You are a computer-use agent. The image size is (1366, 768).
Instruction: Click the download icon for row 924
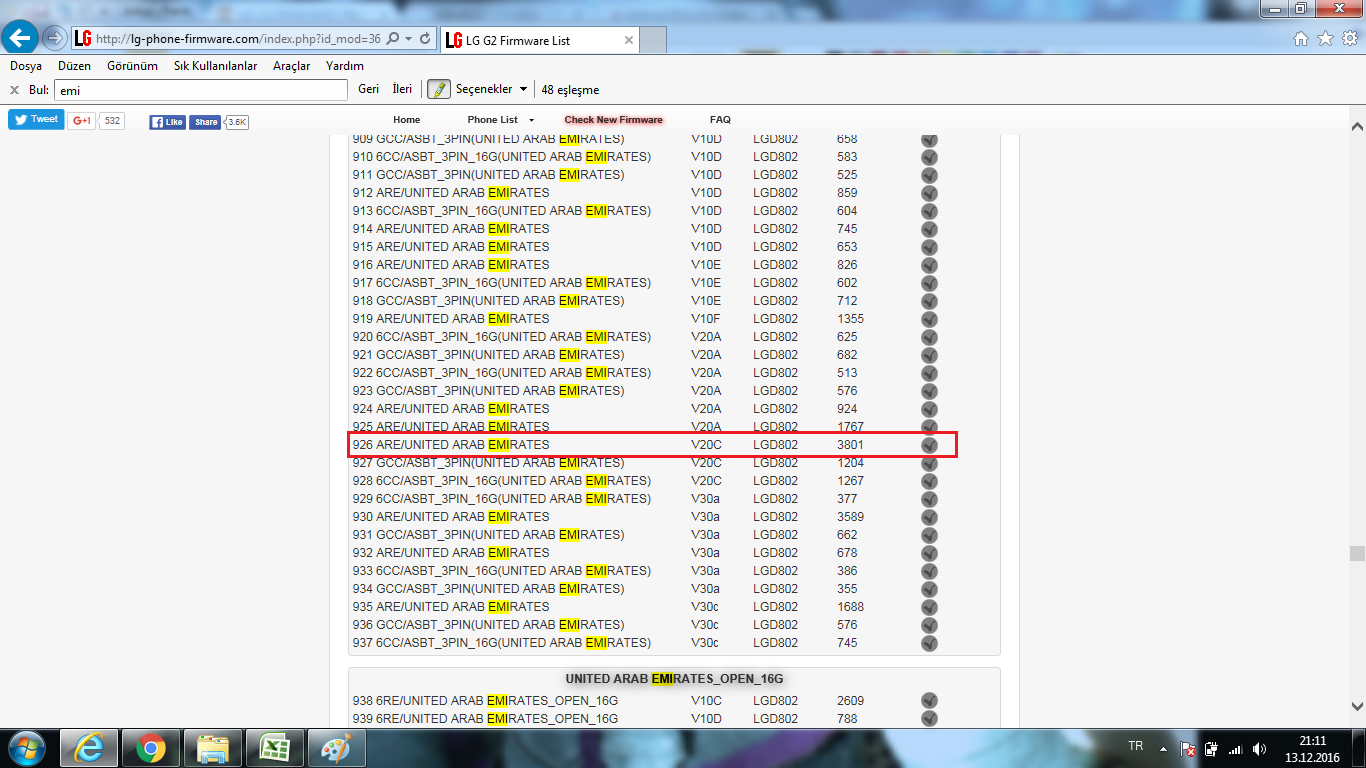[929, 409]
